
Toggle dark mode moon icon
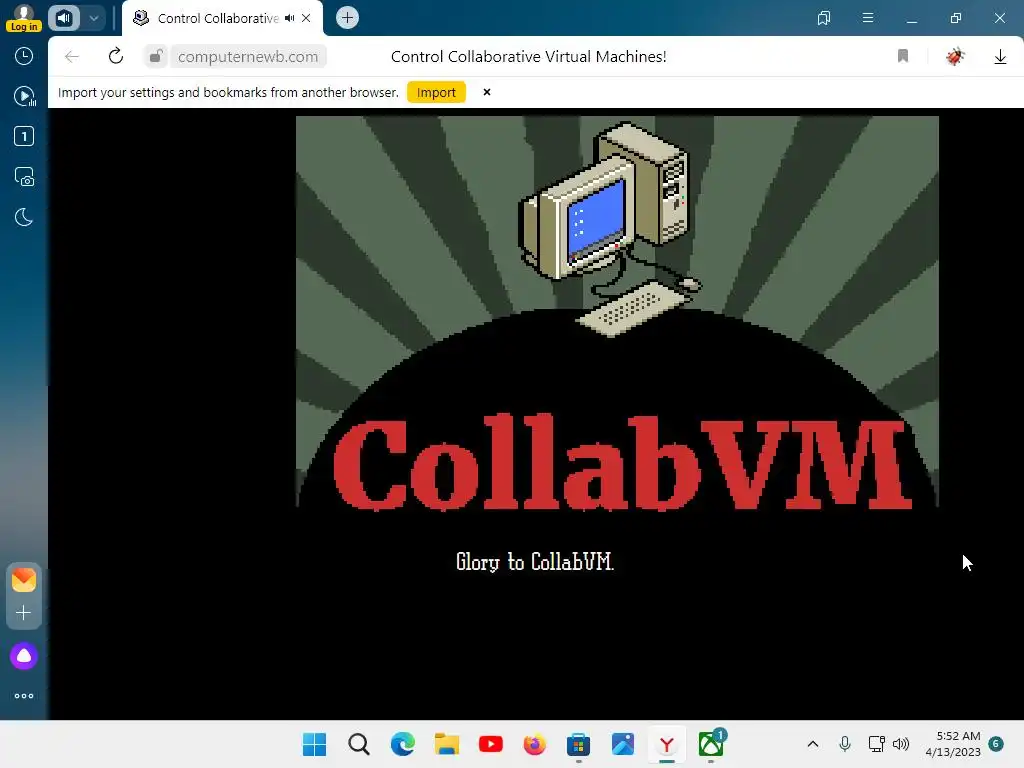coord(24,217)
